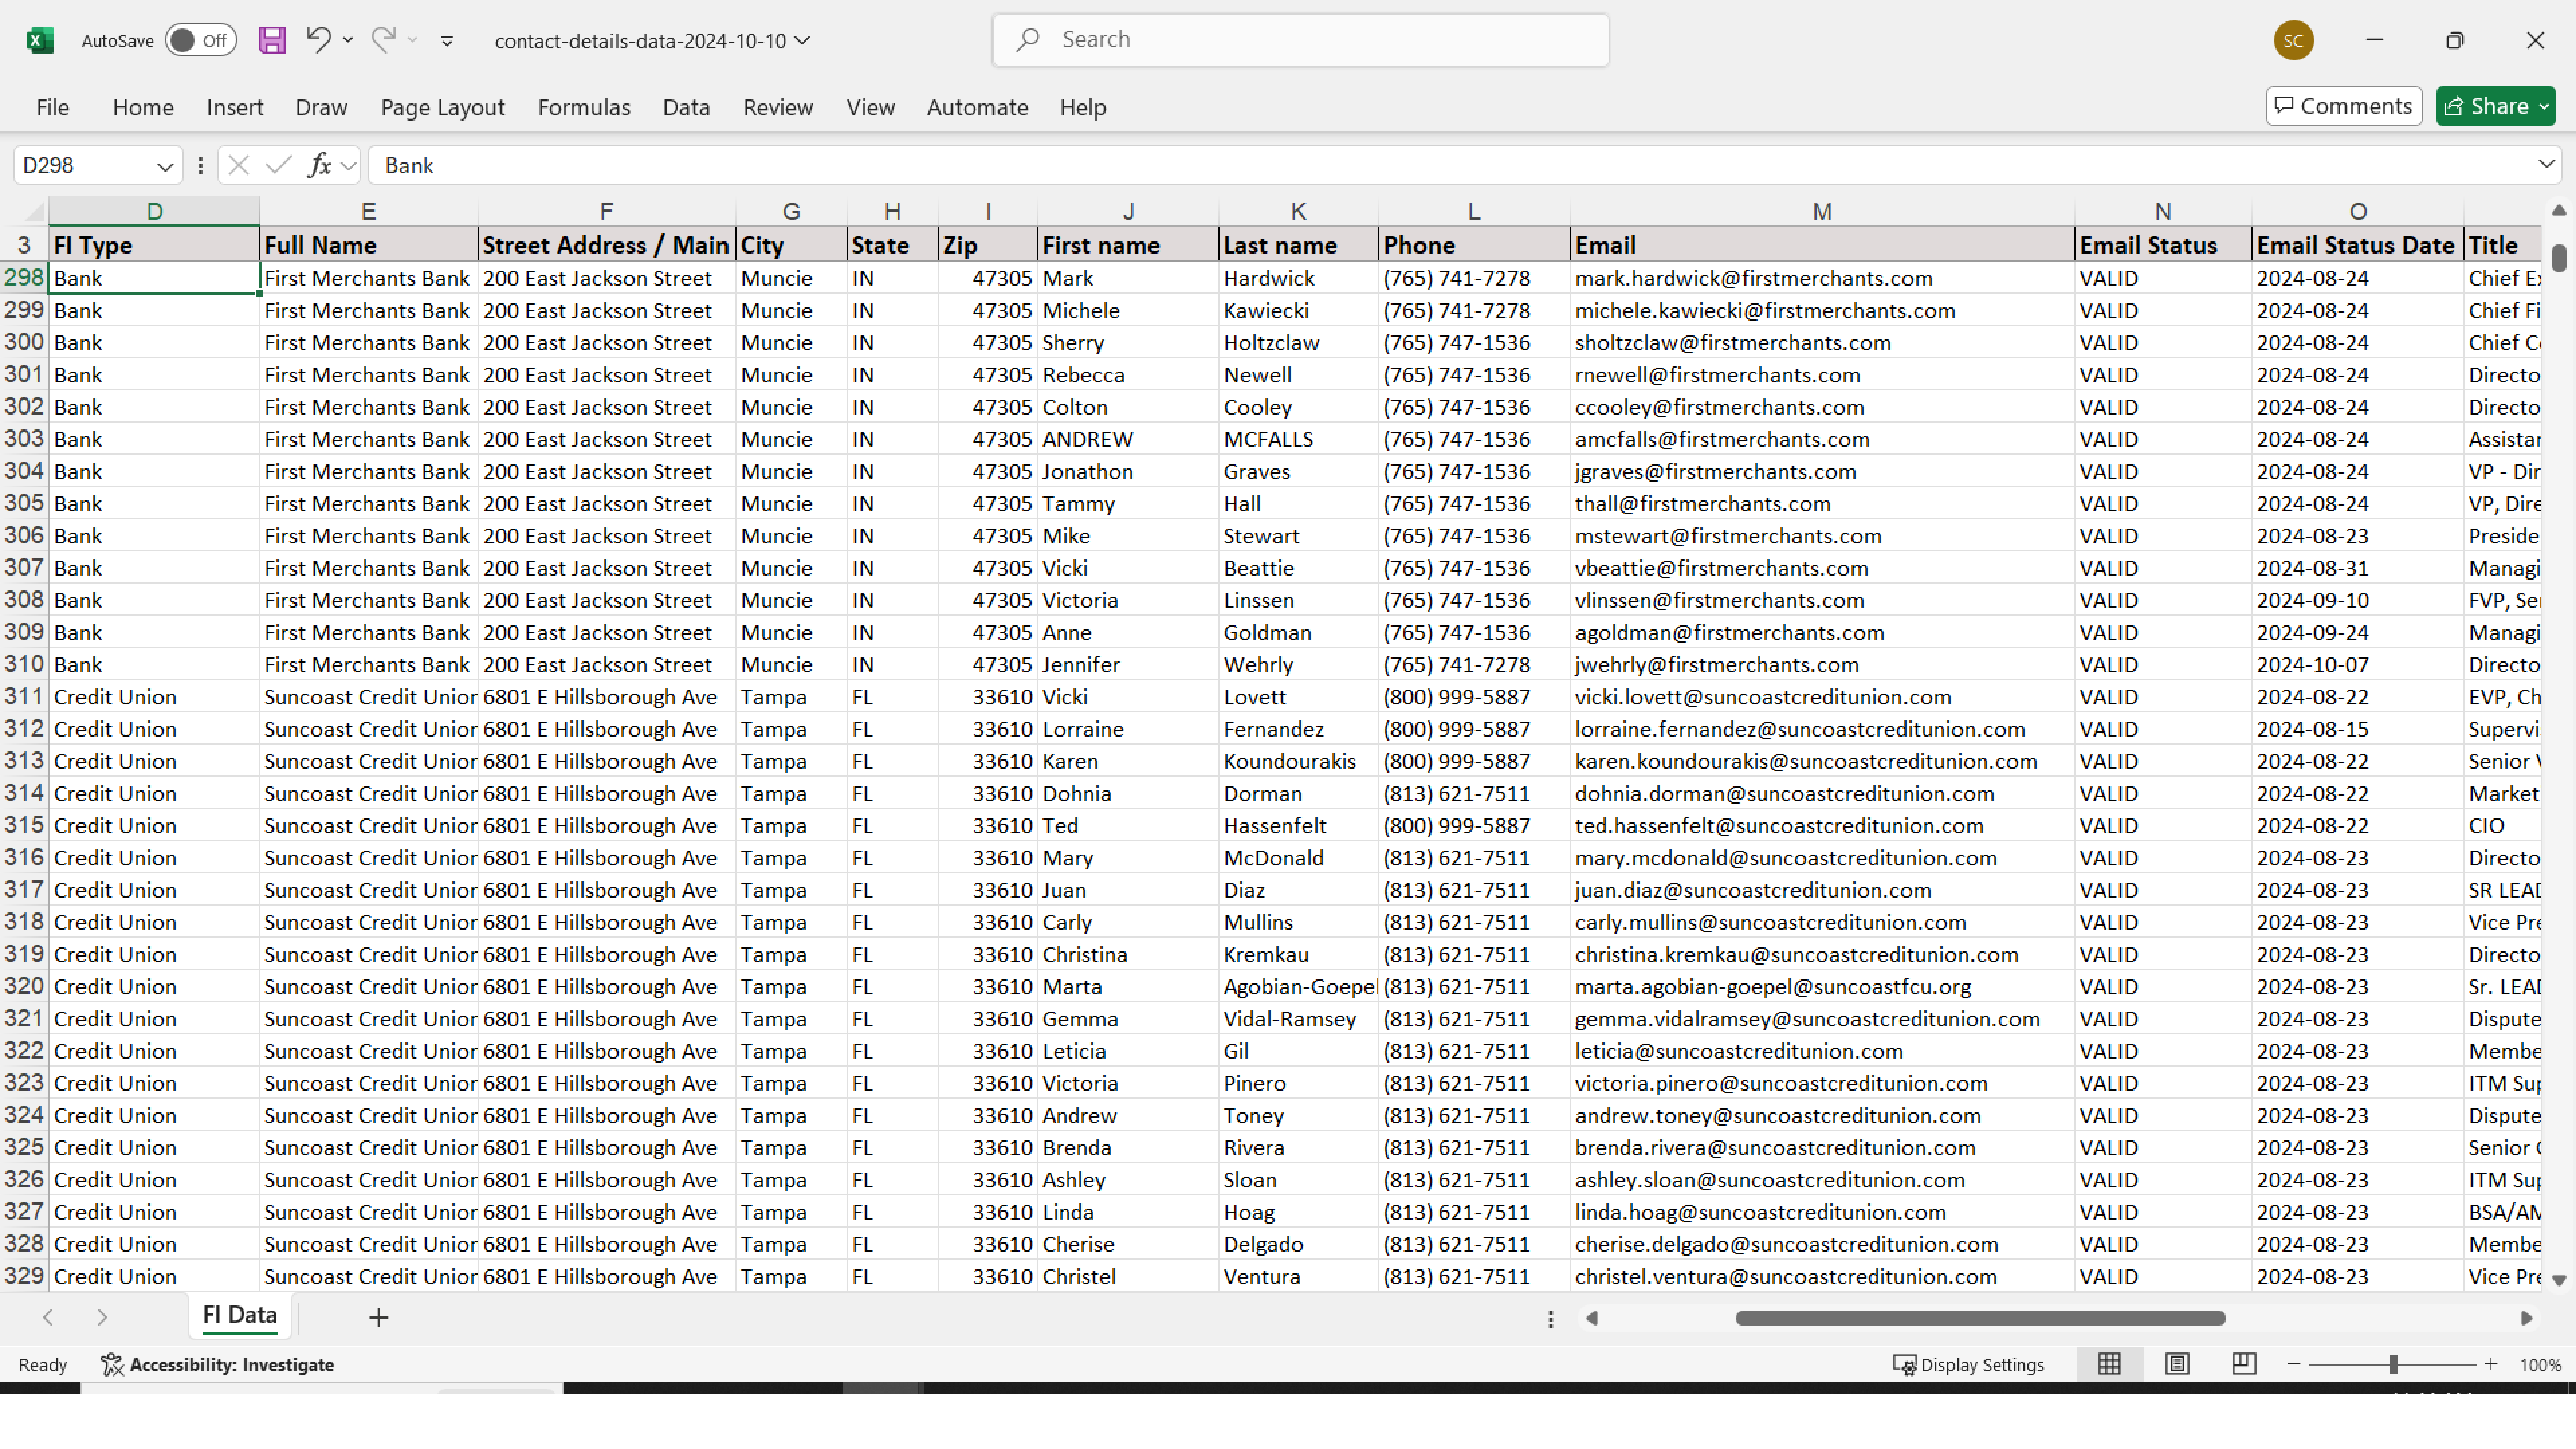
Task: Go to previous sheet with left arrow
Action: pyautogui.click(x=48, y=1317)
